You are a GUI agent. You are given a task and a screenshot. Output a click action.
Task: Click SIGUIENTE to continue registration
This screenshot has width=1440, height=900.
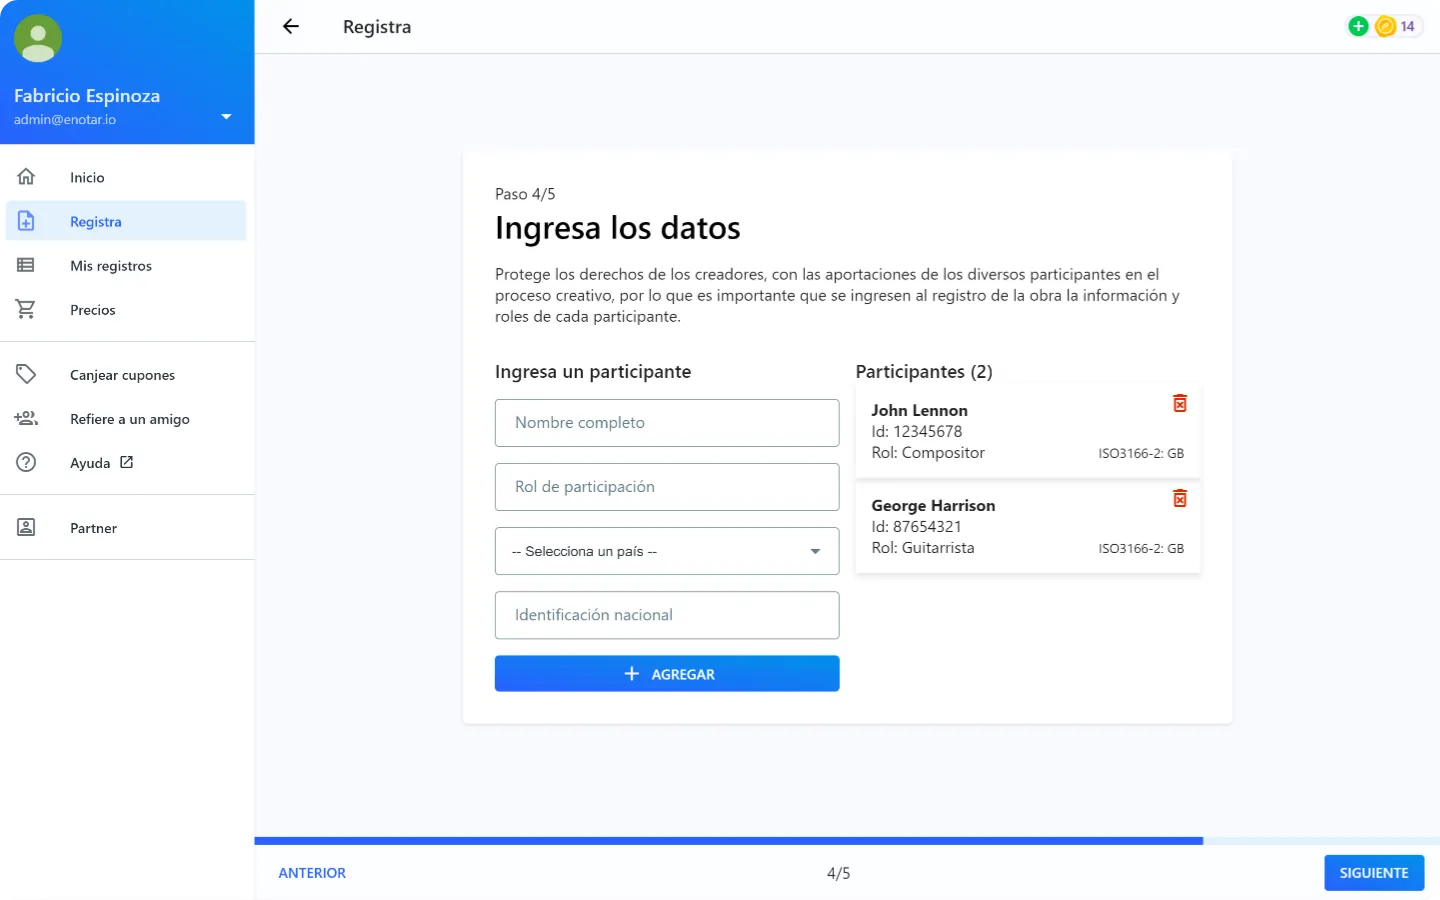pyautogui.click(x=1374, y=872)
